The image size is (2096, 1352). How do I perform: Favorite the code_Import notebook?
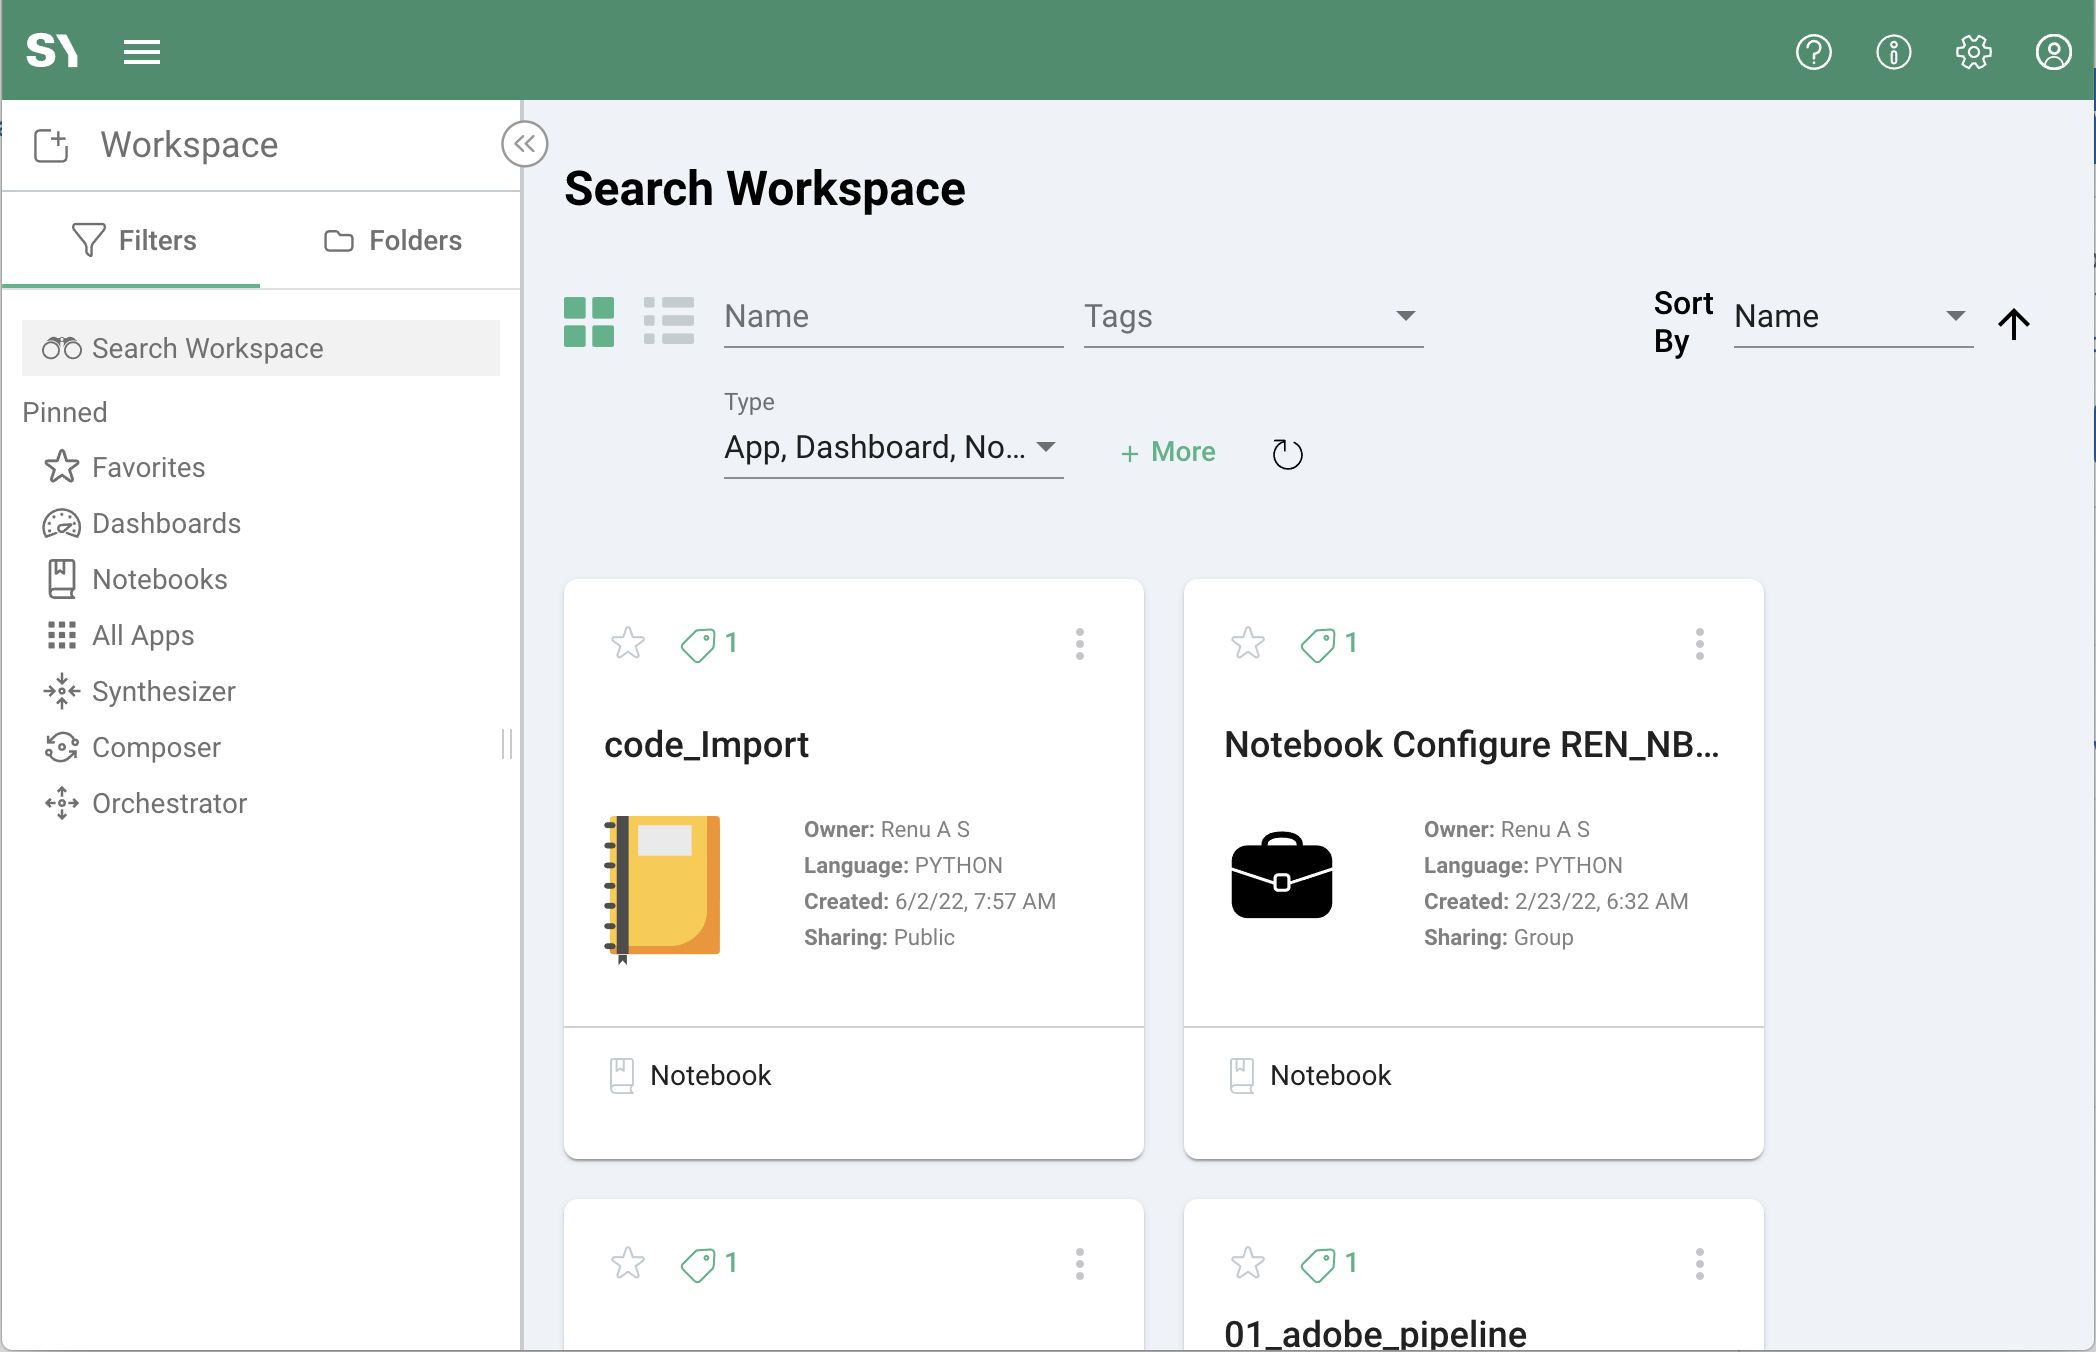click(x=627, y=643)
